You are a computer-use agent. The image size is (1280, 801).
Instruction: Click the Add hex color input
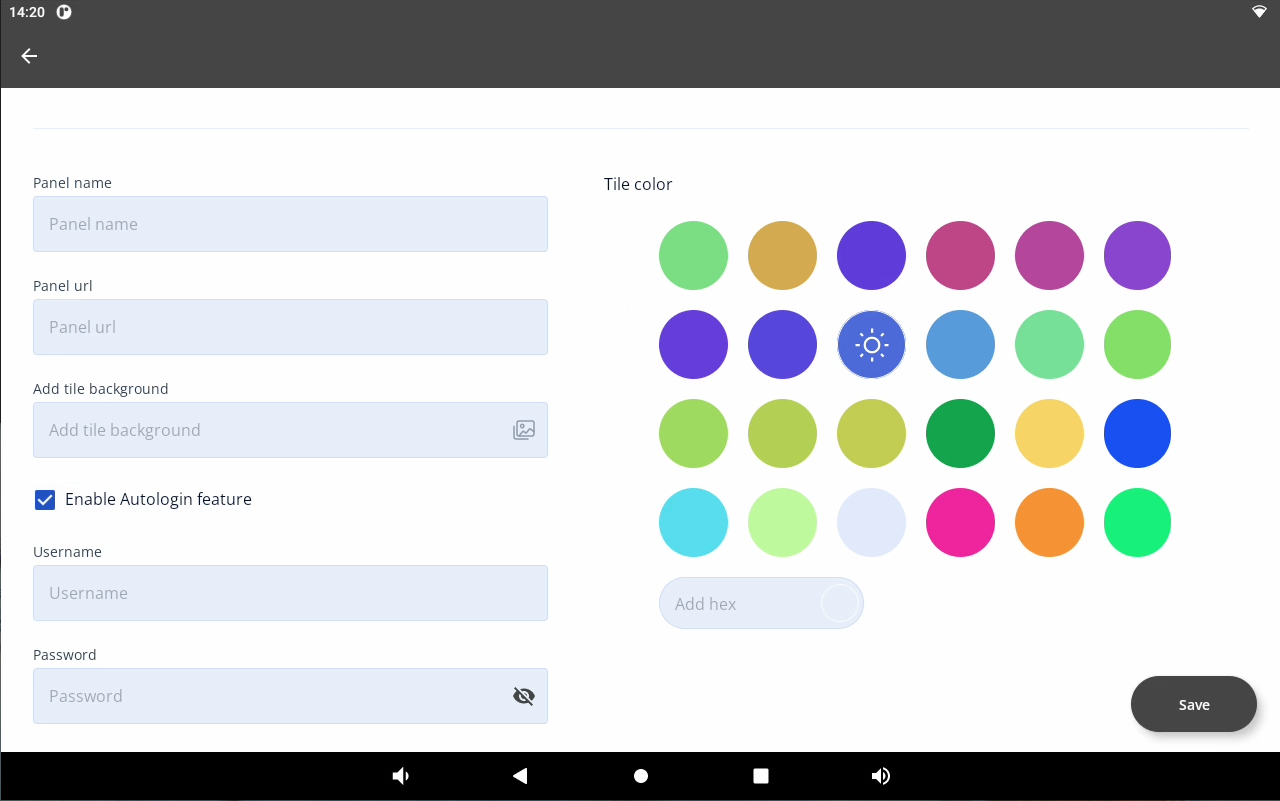[740, 604]
